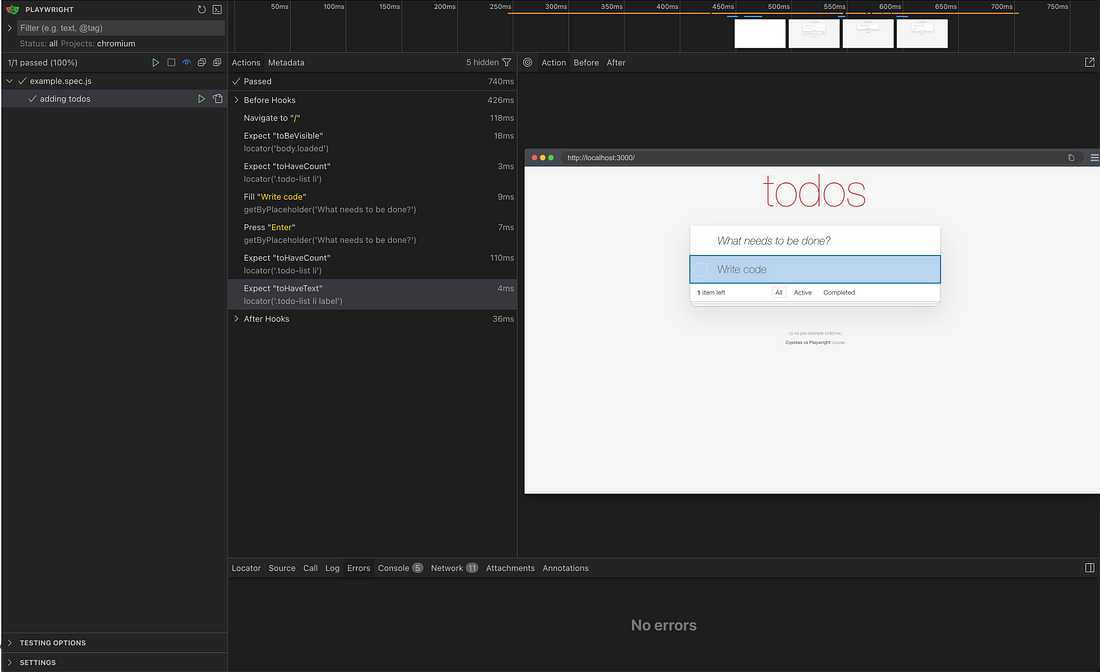Viewport: 1100px width, 672px height.
Task: Click the Status: all filter text
Action: (x=39, y=43)
